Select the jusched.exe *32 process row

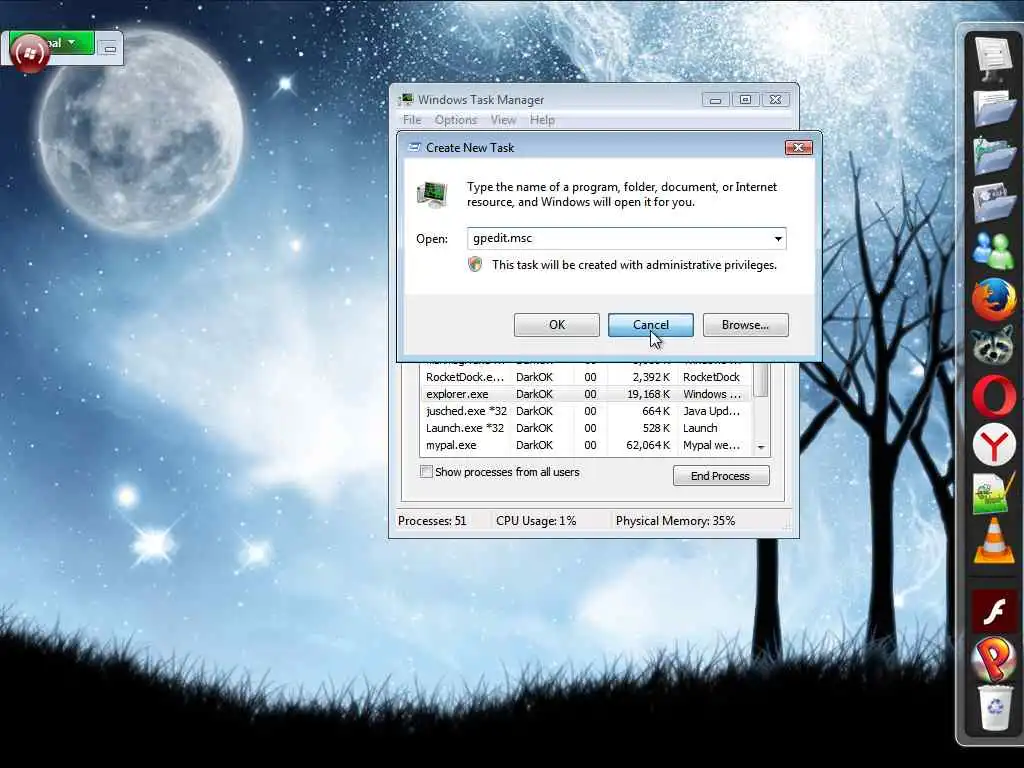tap(586, 411)
